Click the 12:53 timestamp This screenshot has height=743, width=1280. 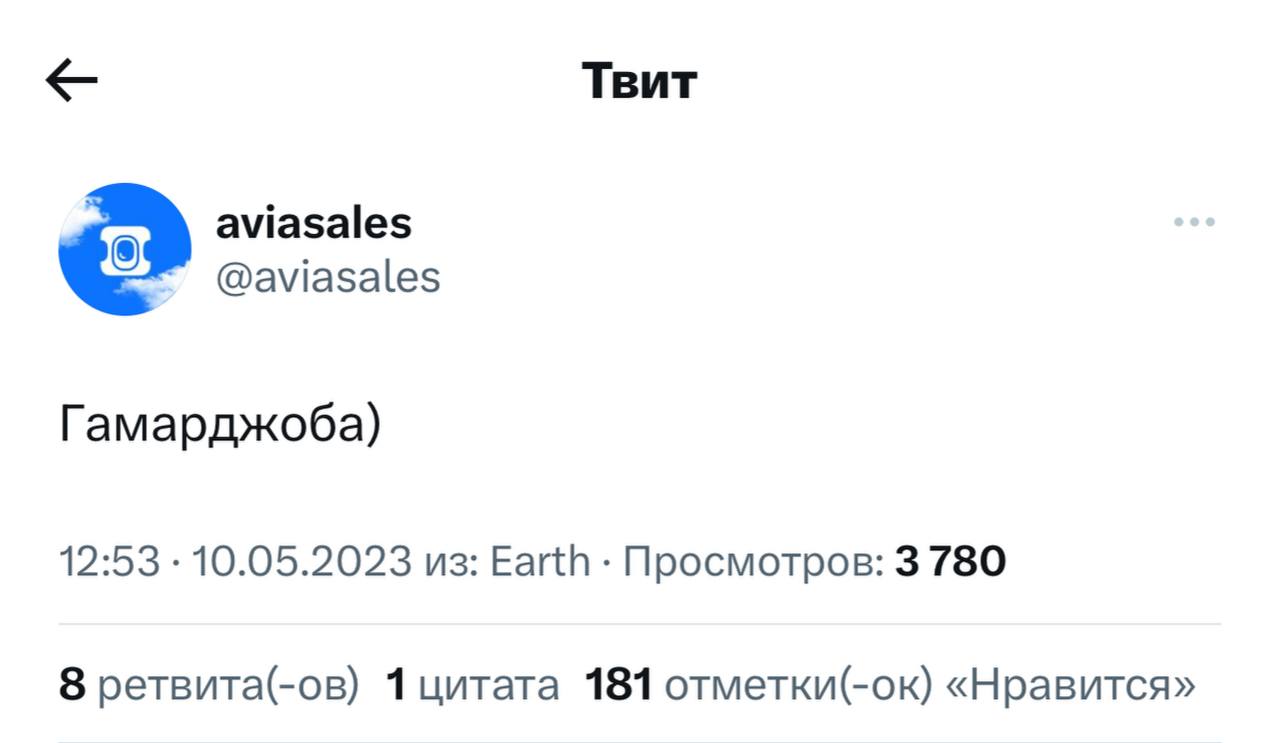tap(110, 561)
